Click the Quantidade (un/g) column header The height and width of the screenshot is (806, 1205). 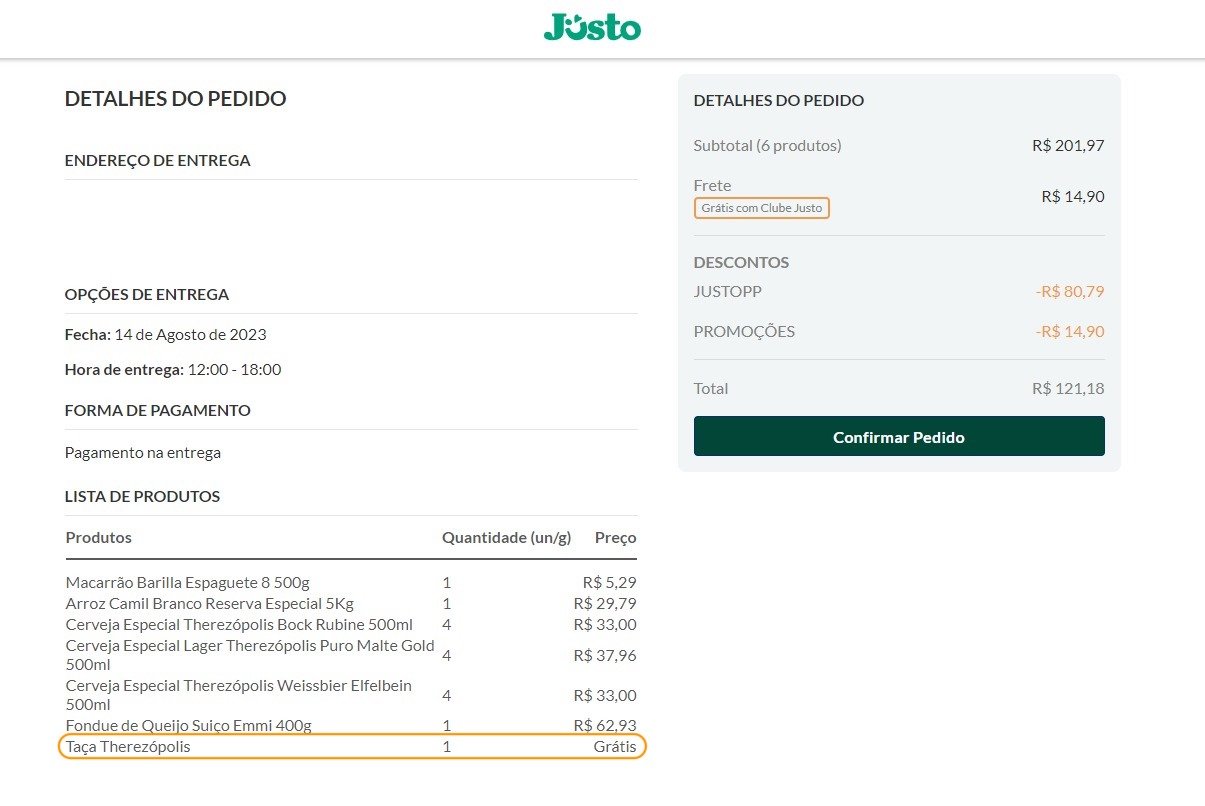pos(507,537)
